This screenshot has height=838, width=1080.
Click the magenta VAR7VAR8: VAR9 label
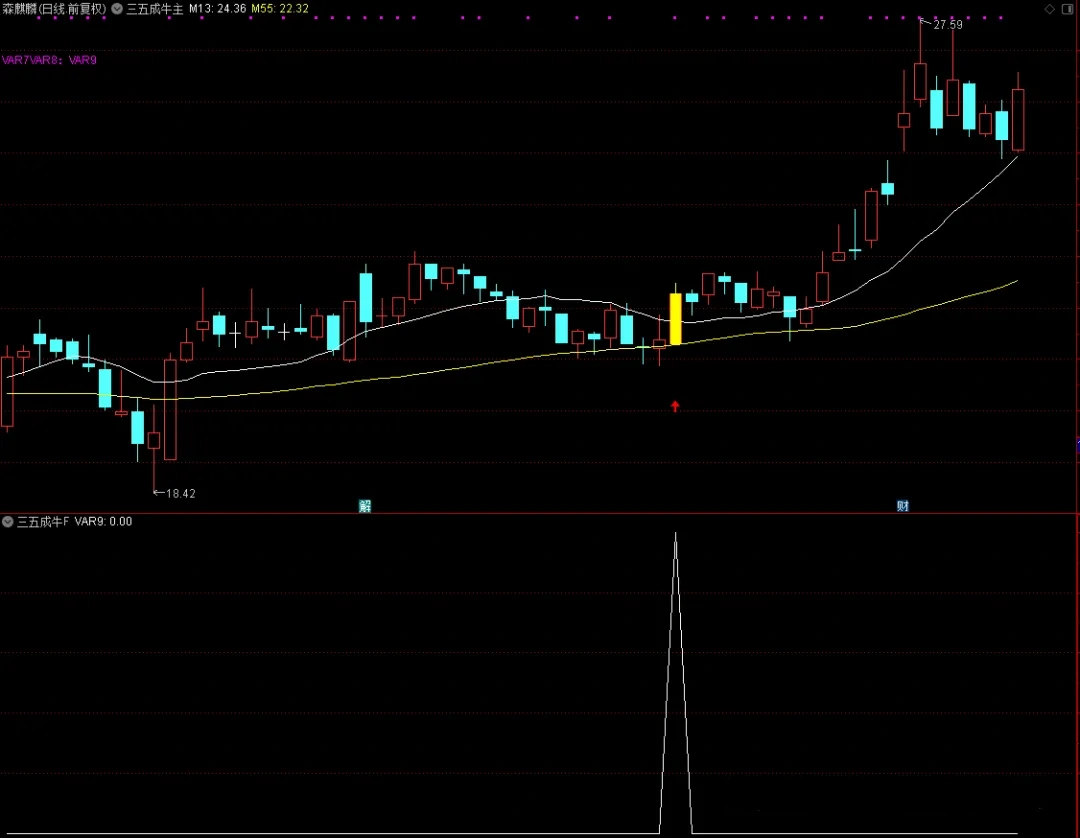(x=49, y=60)
